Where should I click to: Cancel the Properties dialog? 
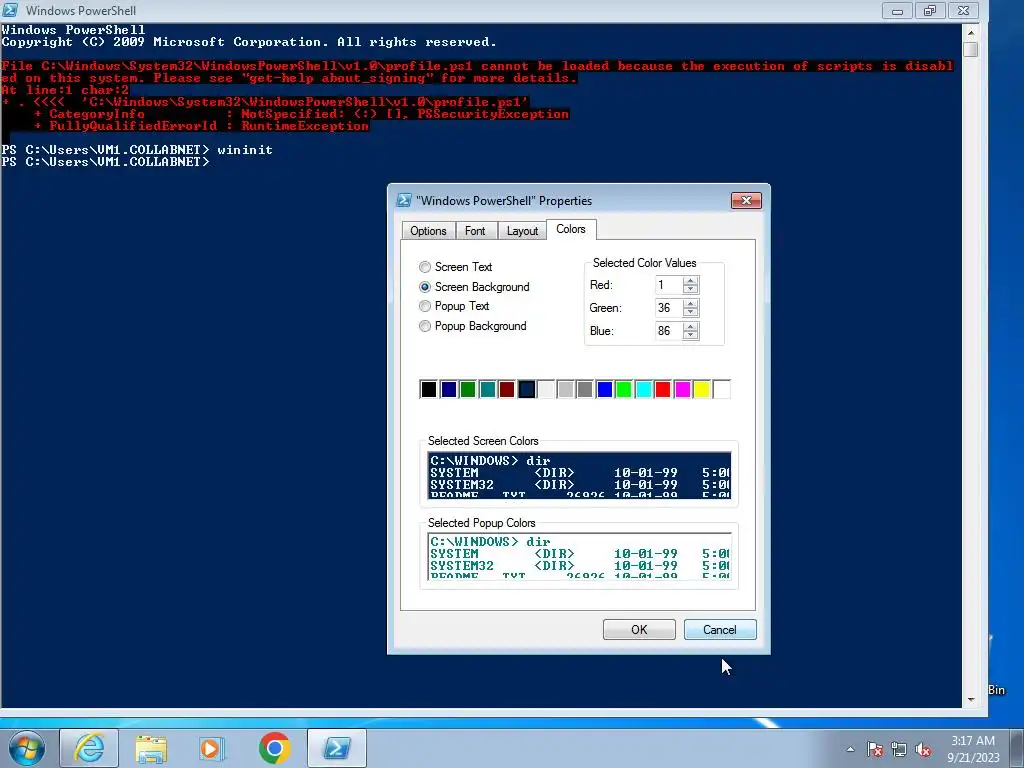[720, 630]
